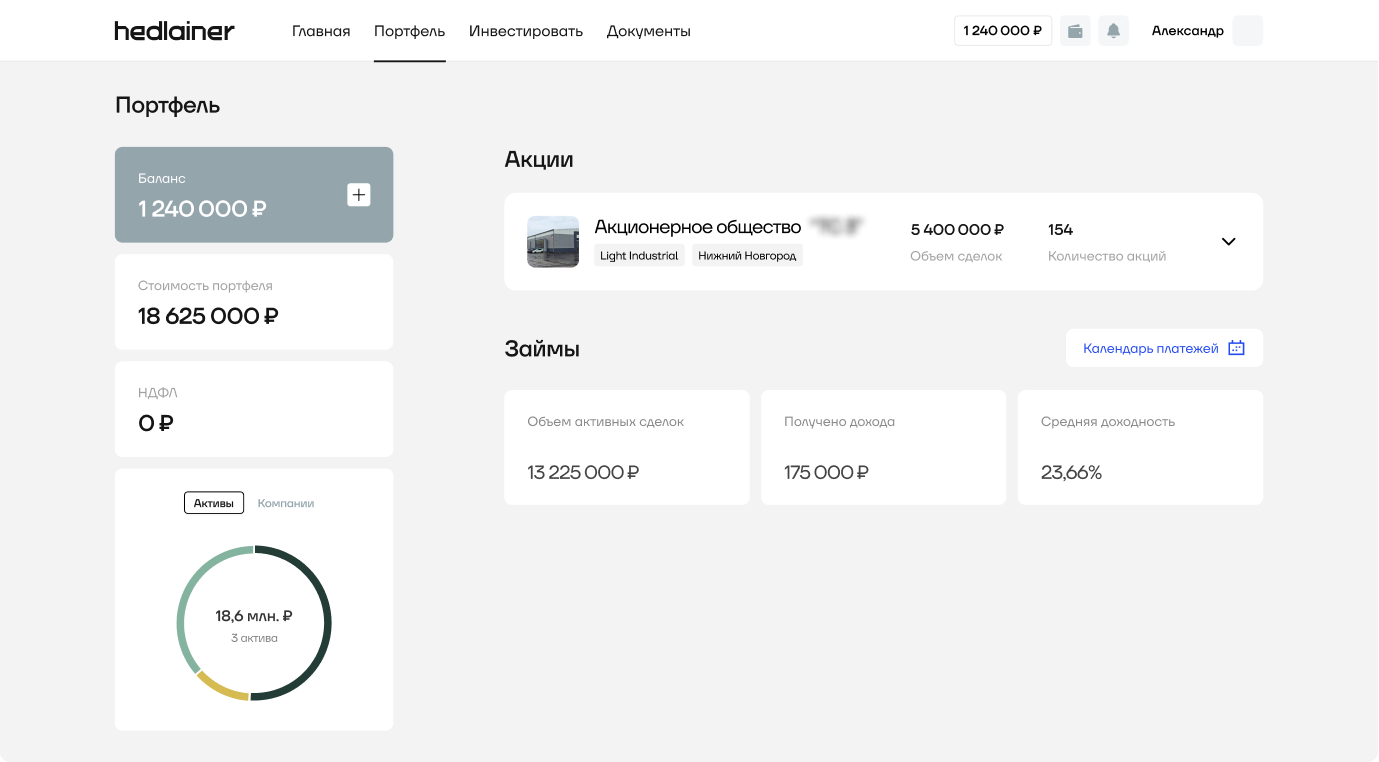Click the Получено дохода label

click(x=839, y=422)
